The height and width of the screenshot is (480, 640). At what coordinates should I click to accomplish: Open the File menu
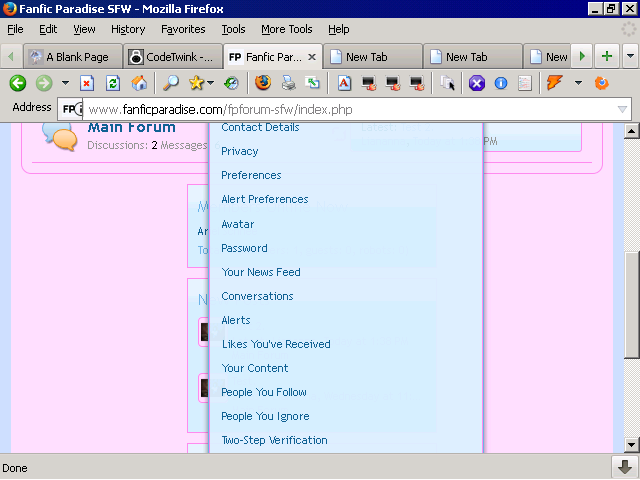click(16, 29)
